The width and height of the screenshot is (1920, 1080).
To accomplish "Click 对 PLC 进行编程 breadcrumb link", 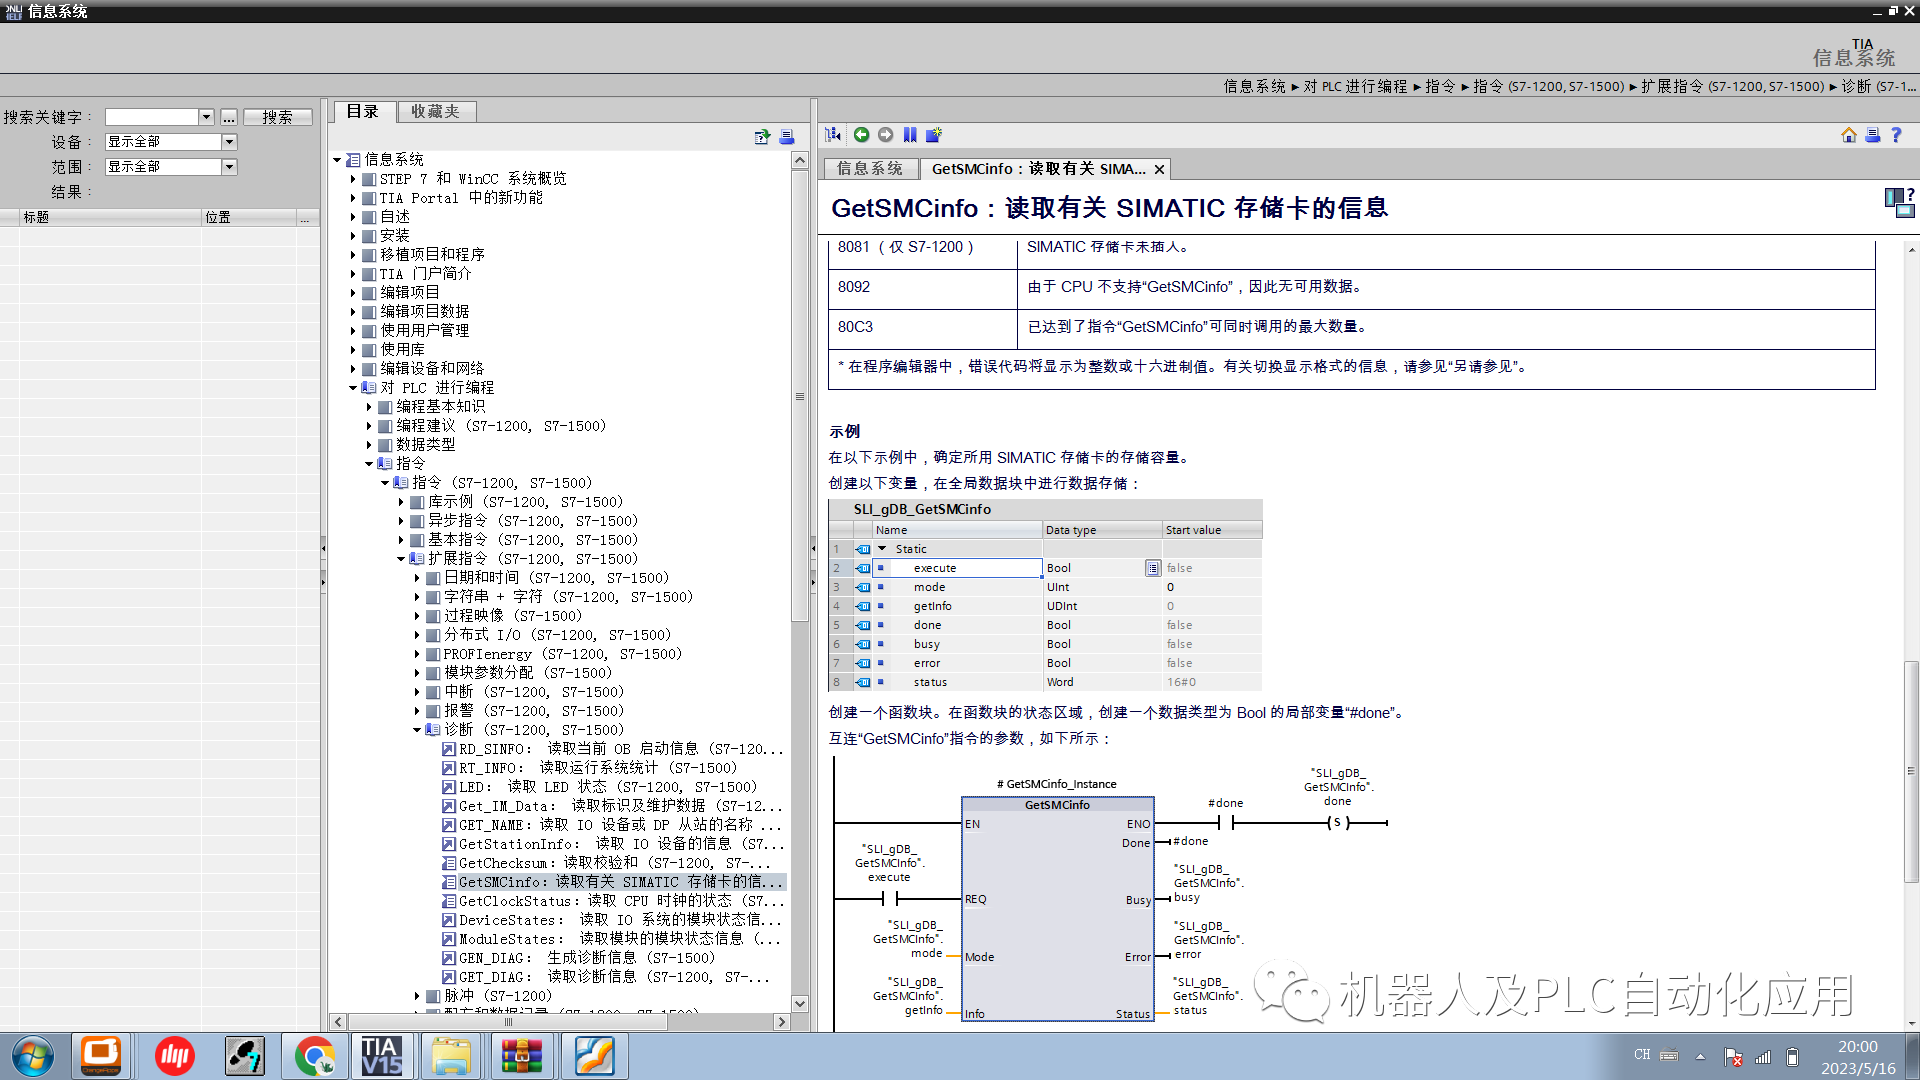I will pos(1355,87).
